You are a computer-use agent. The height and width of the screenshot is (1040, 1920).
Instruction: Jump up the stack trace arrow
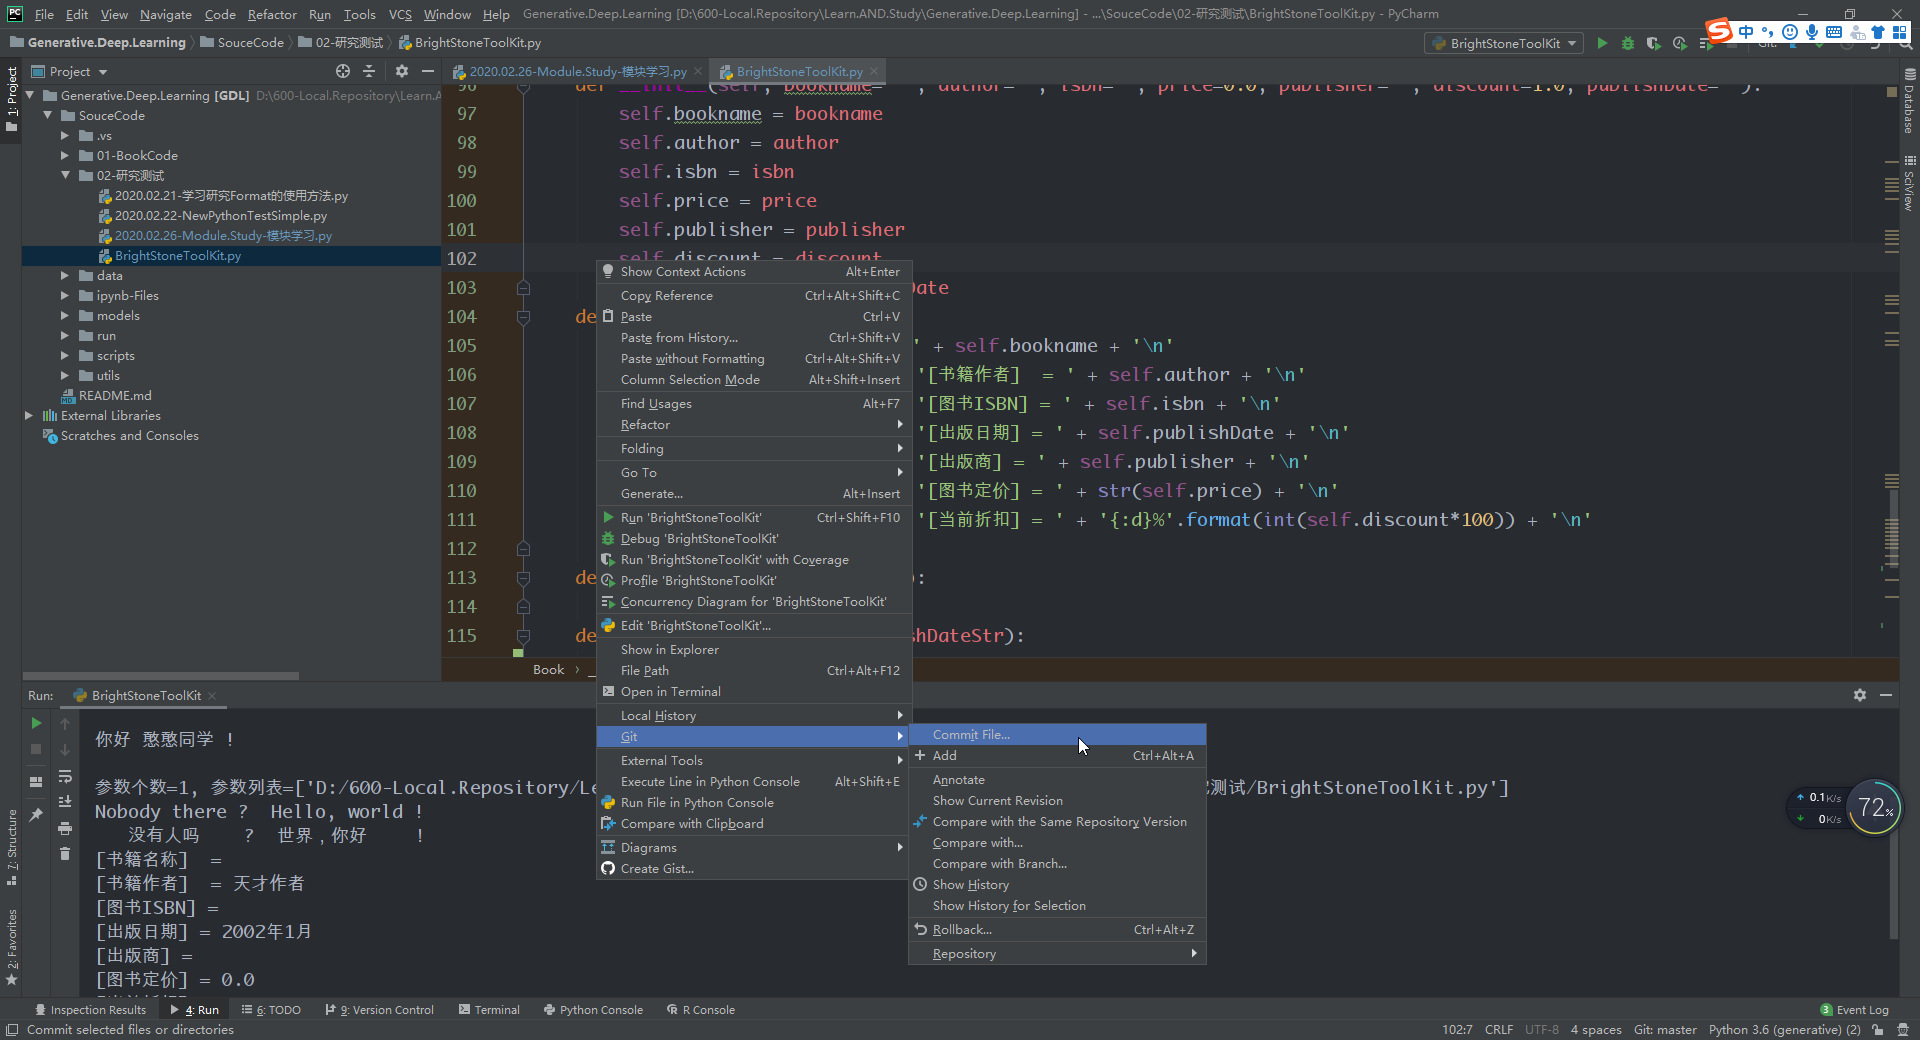tap(65, 723)
